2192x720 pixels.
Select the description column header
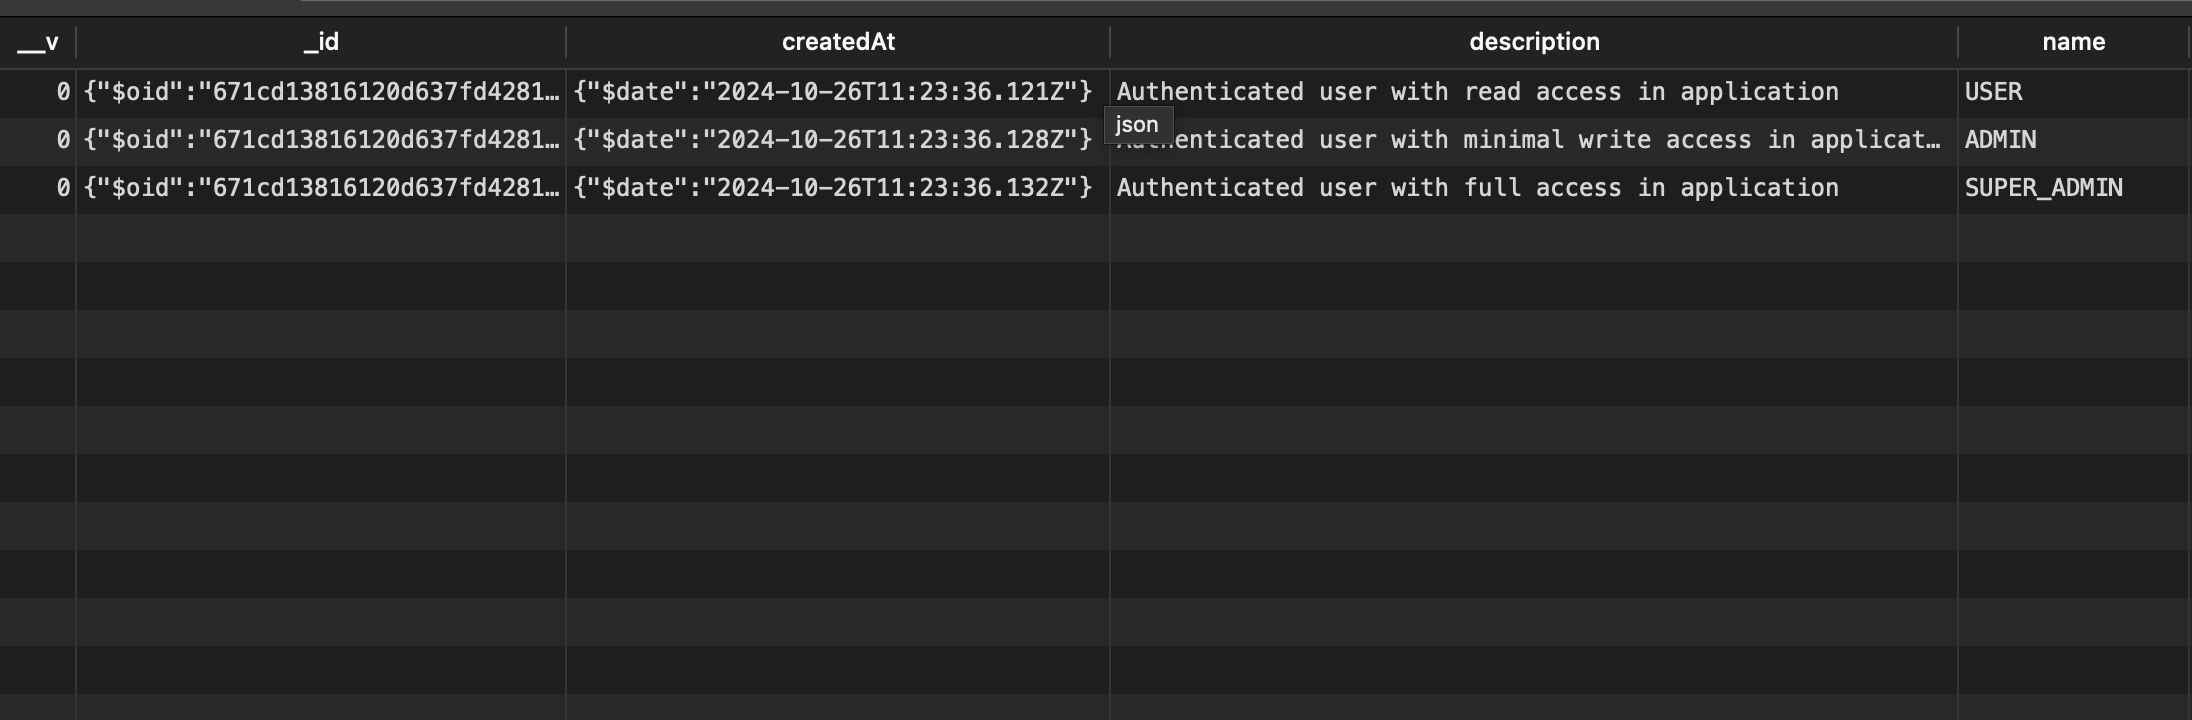[1534, 42]
